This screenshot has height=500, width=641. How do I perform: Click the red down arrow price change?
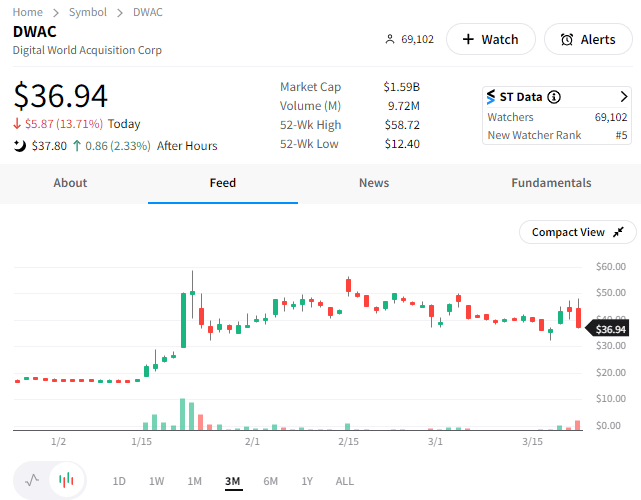[x=17, y=123]
